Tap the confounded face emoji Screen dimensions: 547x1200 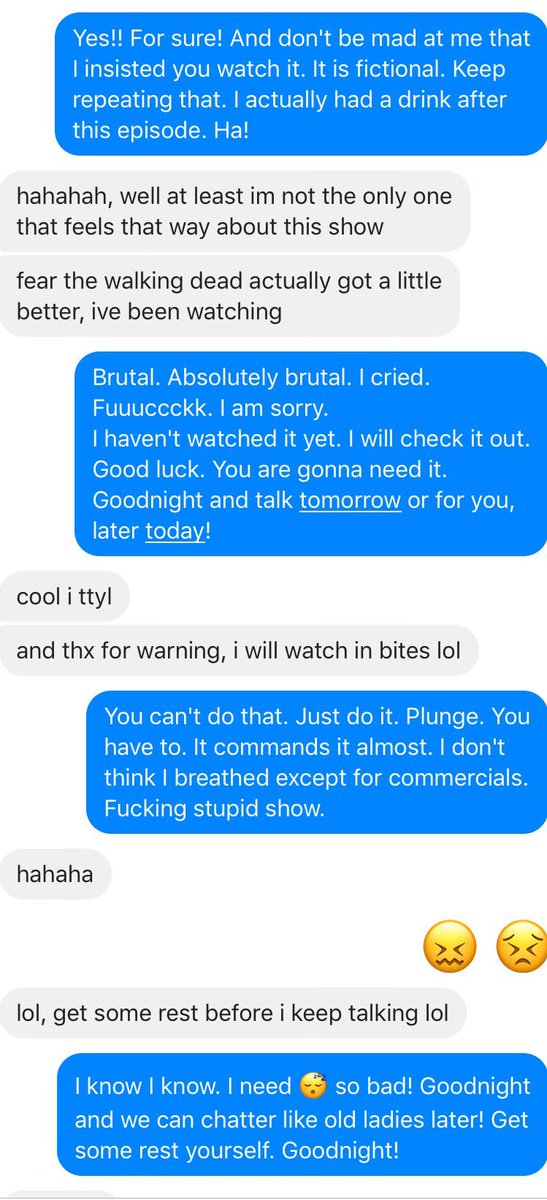point(447,948)
